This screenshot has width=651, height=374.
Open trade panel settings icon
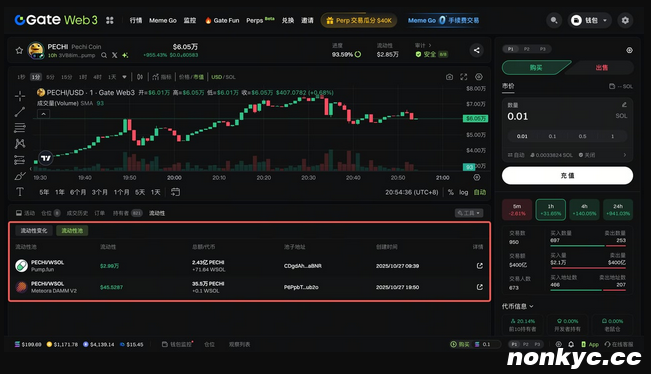[x=629, y=50]
